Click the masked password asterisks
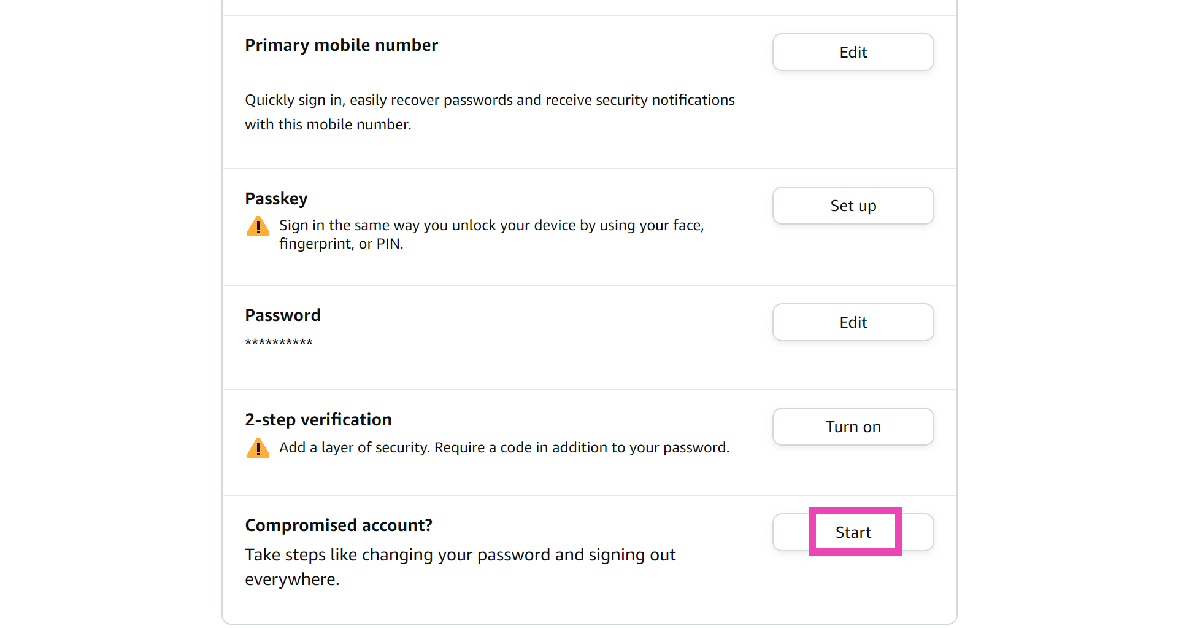Screen dimensions: 1200x628 pos(279,344)
